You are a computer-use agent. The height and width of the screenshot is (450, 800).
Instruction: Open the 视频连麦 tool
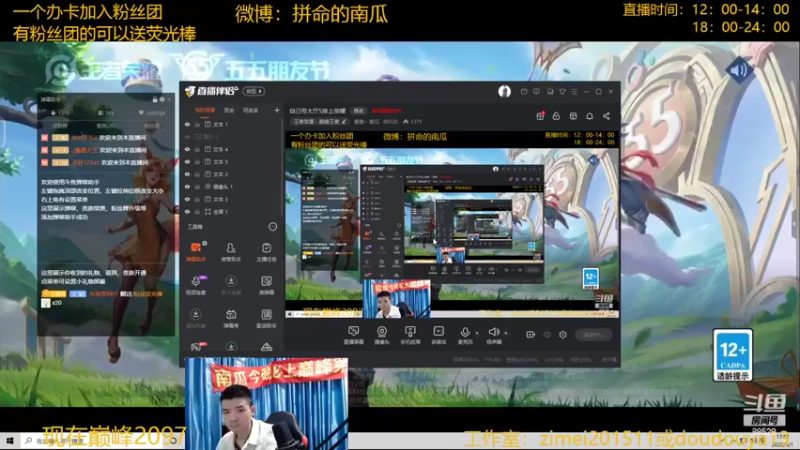pyautogui.click(x=196, y=285)
